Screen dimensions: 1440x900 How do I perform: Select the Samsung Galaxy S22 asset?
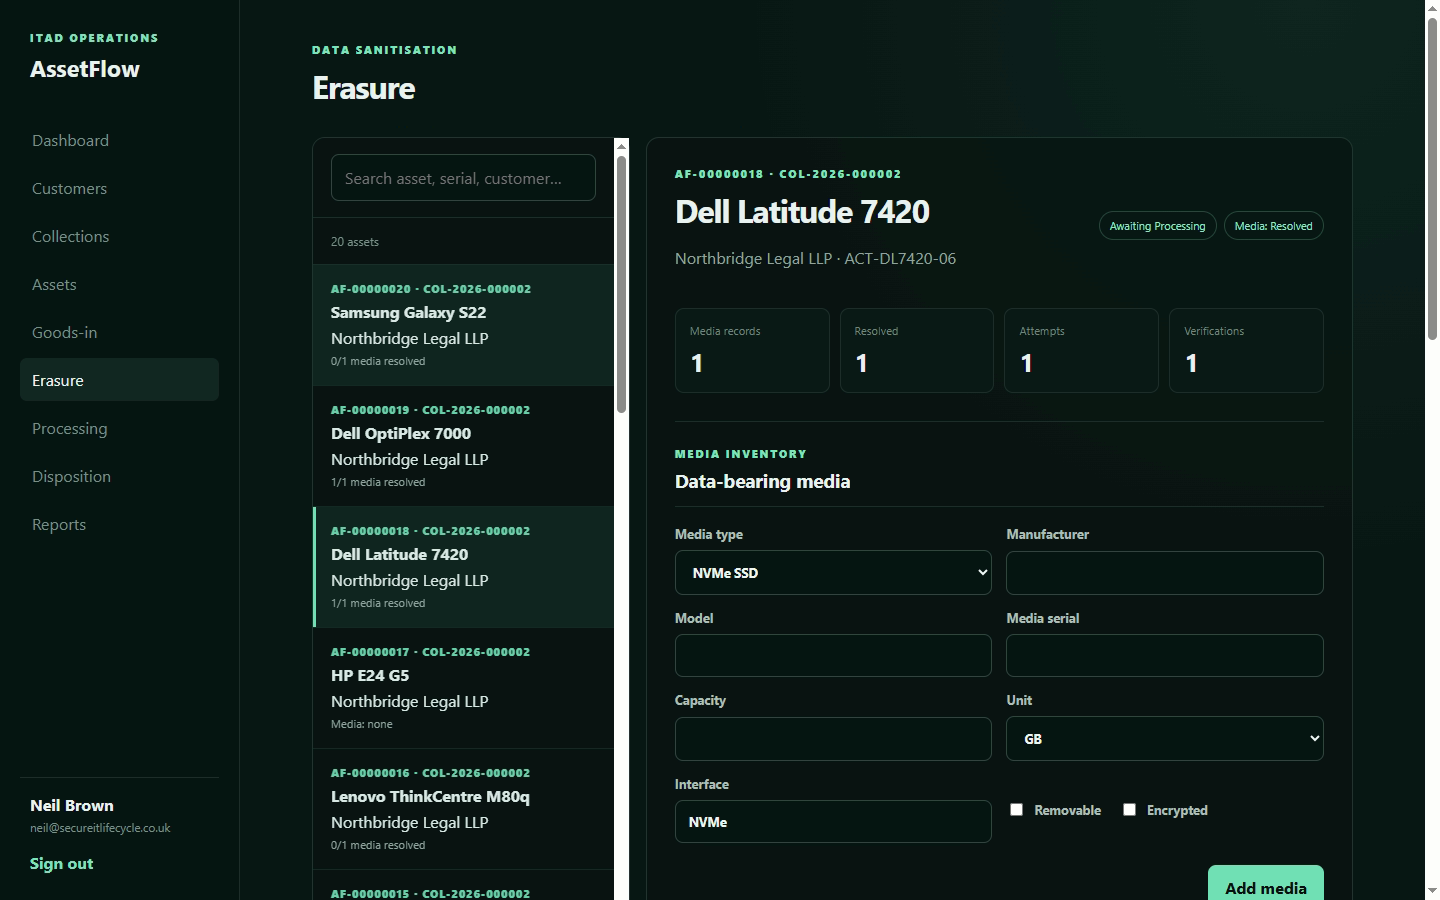point(463,325)
